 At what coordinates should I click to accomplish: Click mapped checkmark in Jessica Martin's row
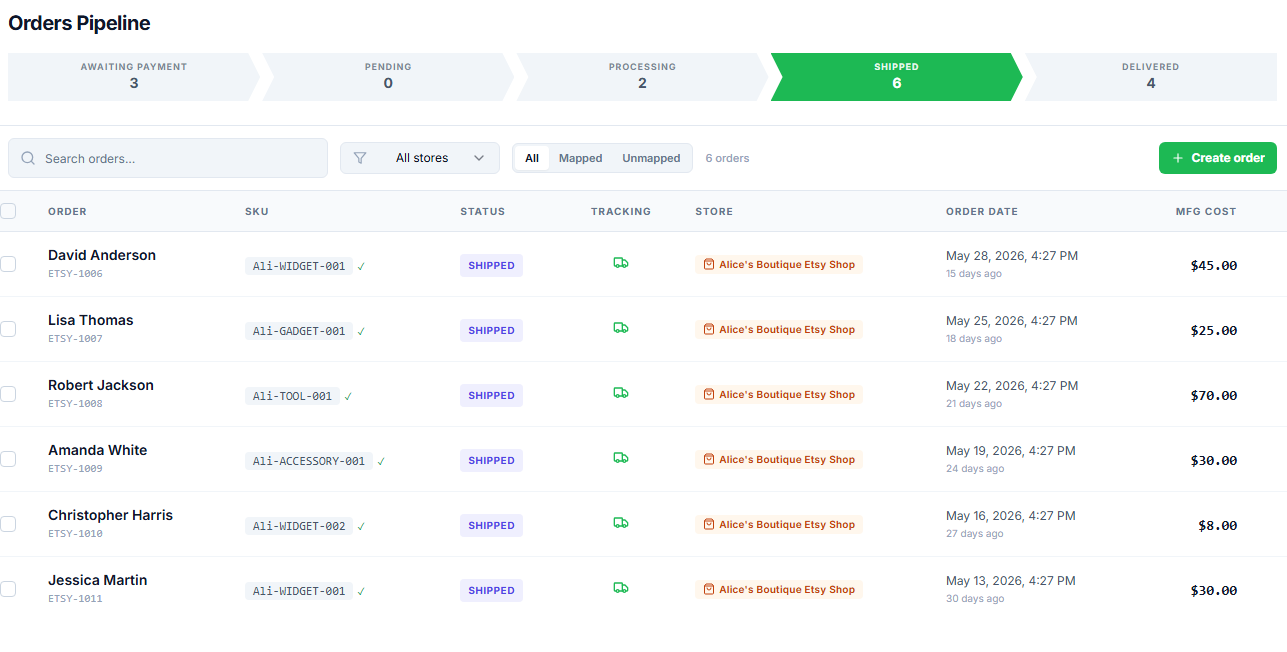coord(361,592)
